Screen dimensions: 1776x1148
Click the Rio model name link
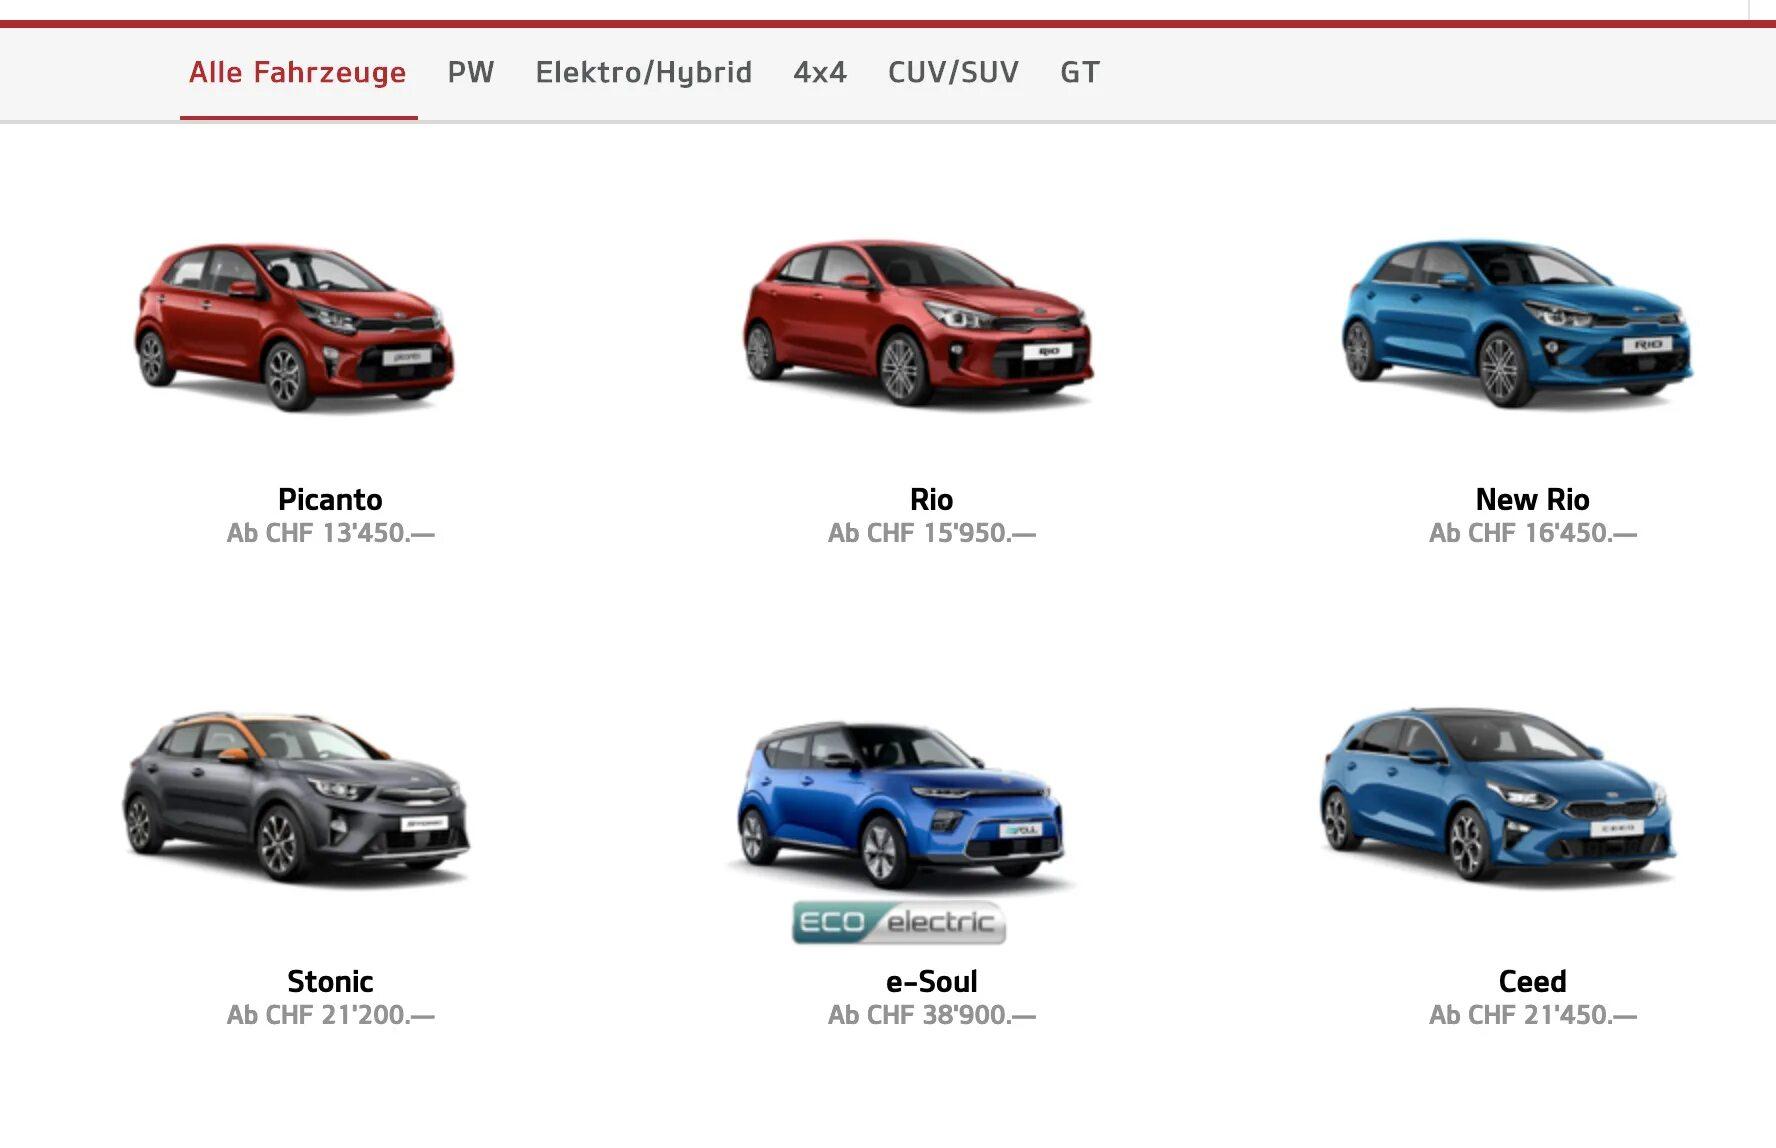pos(931,499)
